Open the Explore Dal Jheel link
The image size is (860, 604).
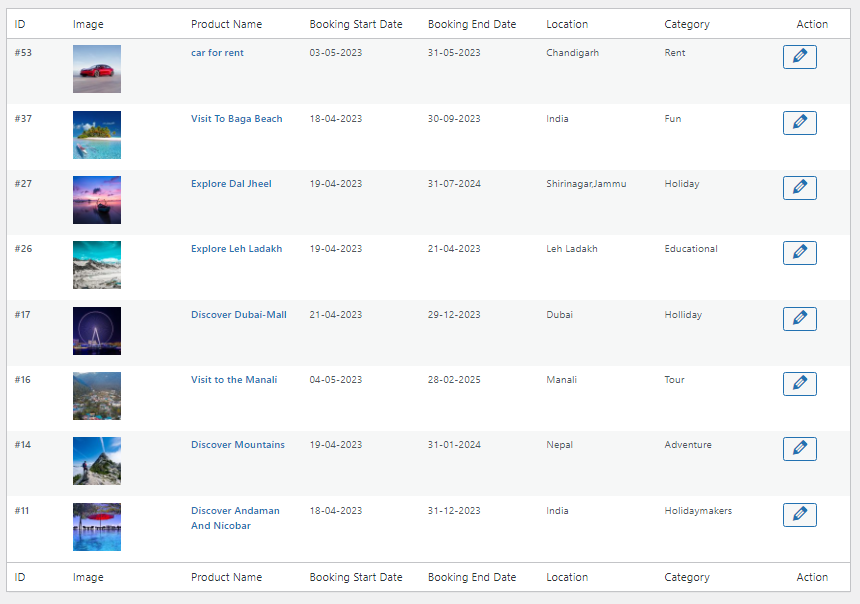click(231, 184)
